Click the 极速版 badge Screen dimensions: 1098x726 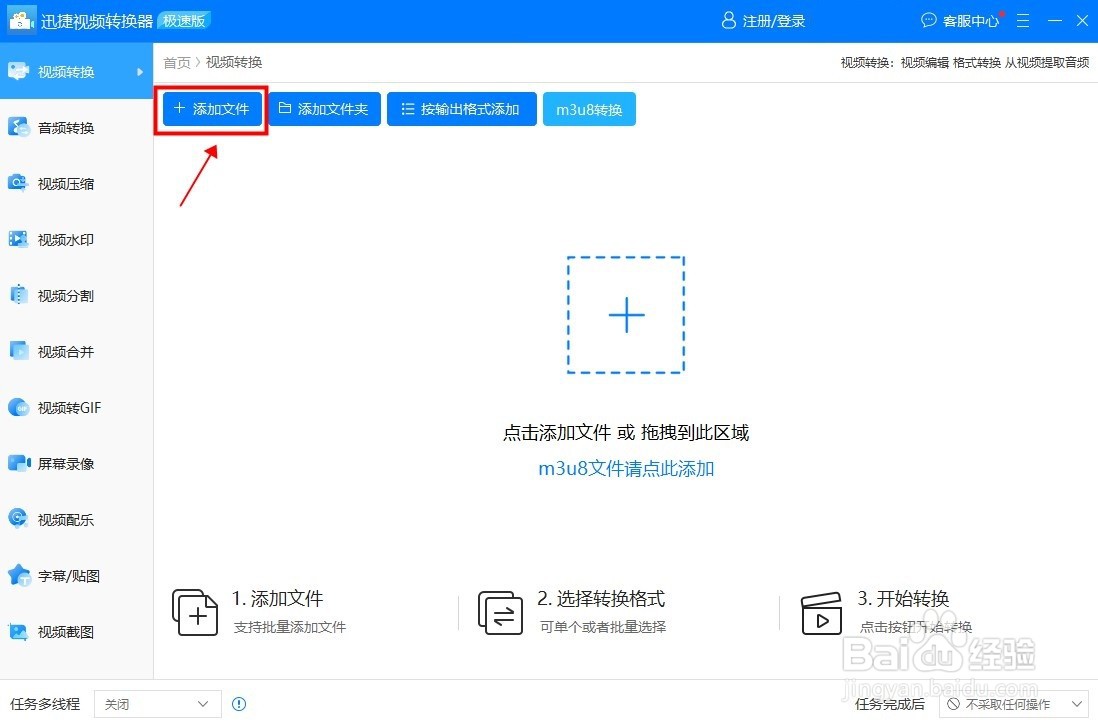[x=184, y=21]
